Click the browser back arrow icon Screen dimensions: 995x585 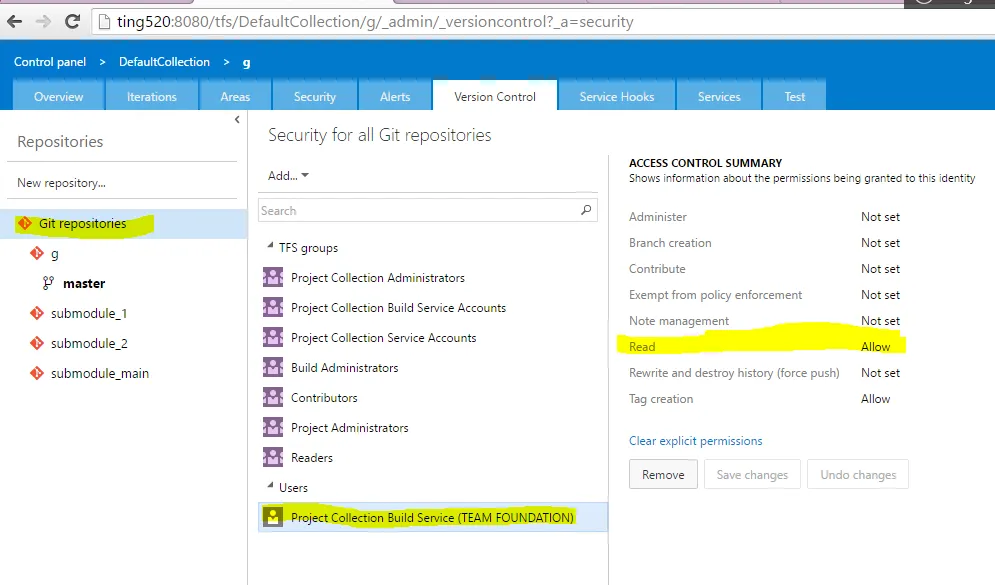pos(14,21)
